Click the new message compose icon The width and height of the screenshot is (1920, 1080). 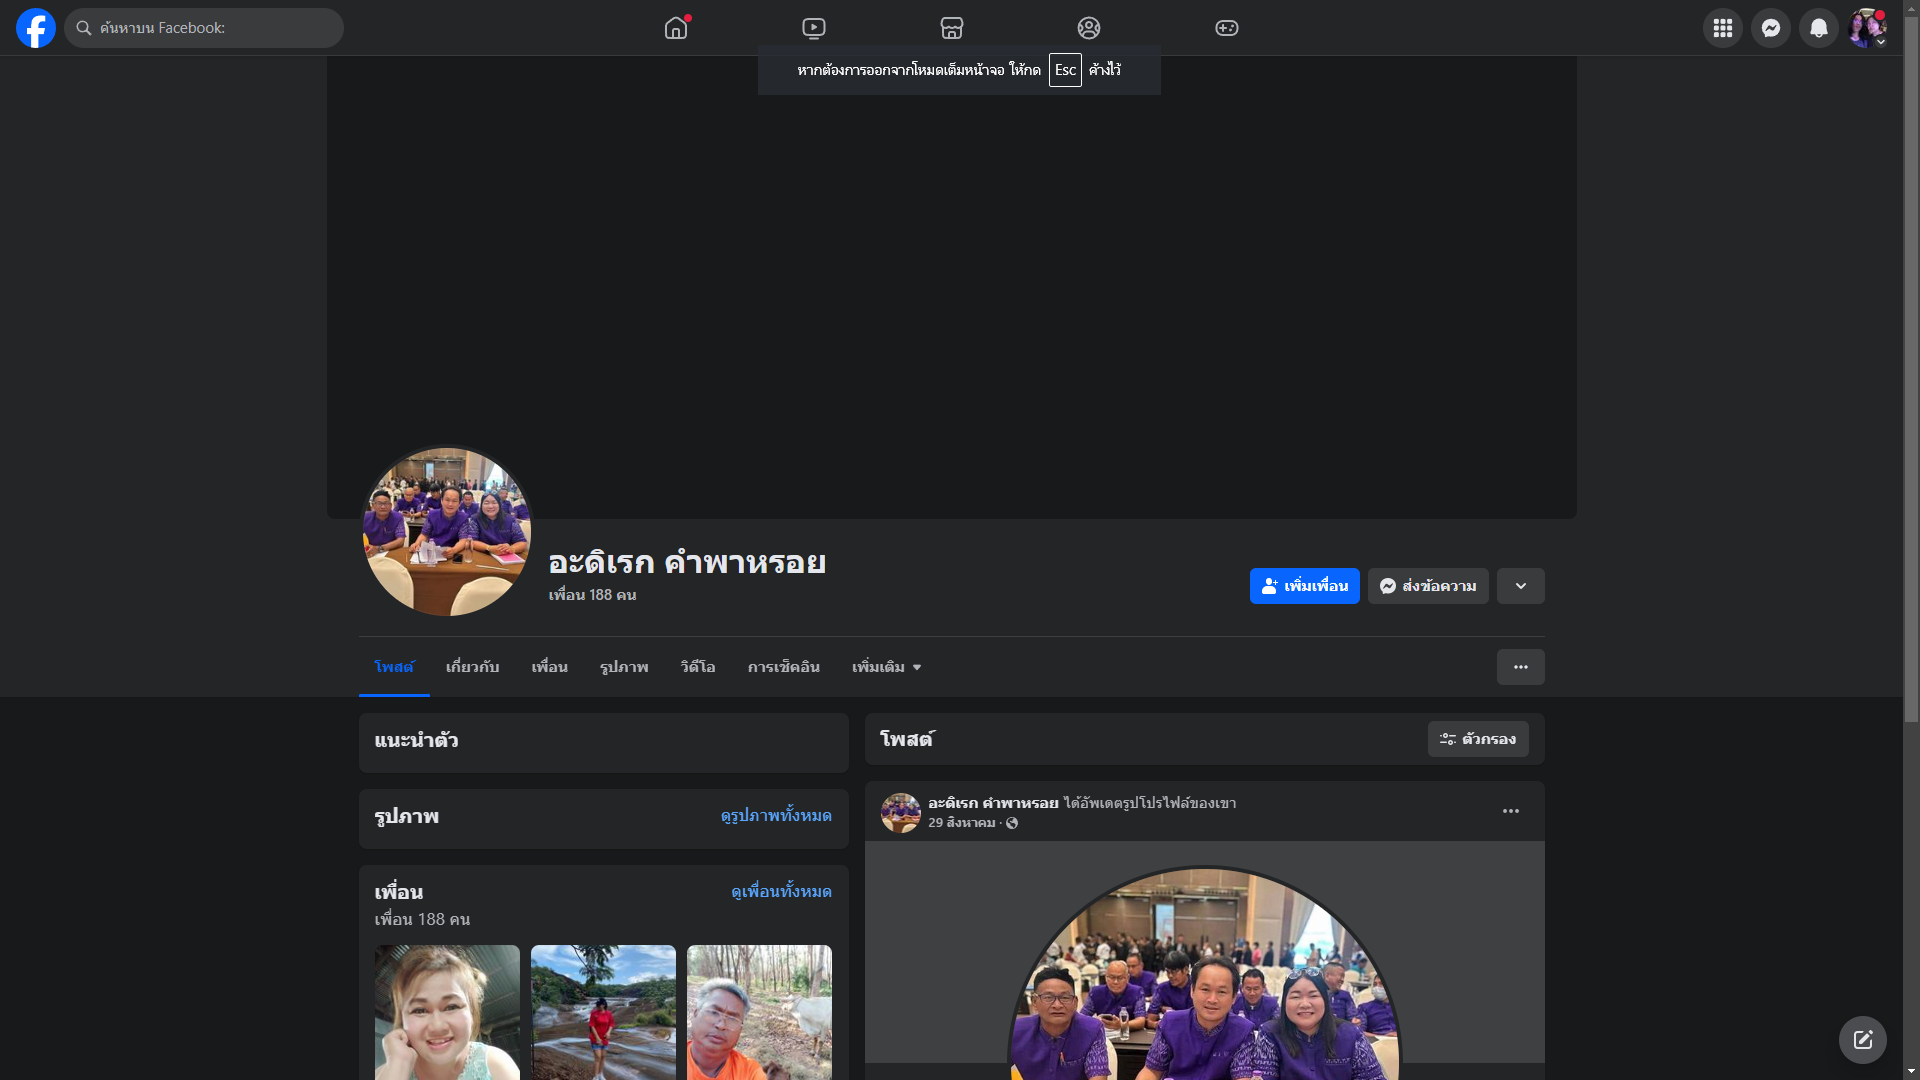(x=1862, y=1040)
